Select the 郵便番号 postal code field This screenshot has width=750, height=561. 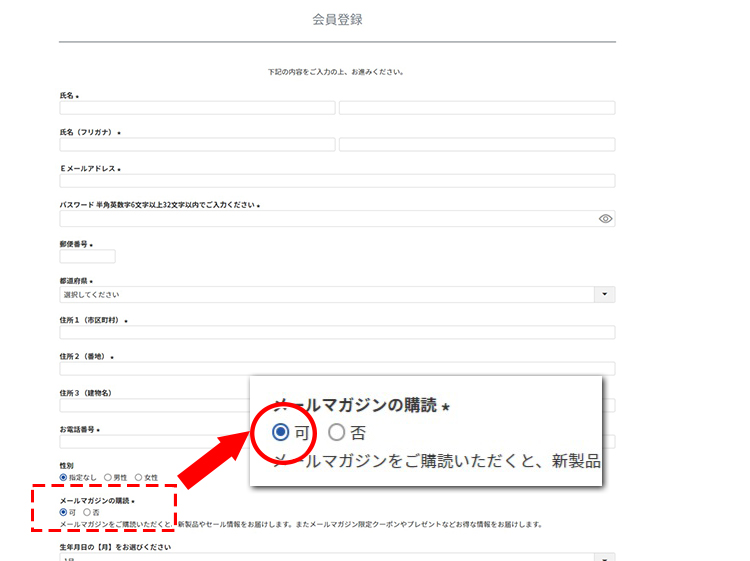(88, 256)
